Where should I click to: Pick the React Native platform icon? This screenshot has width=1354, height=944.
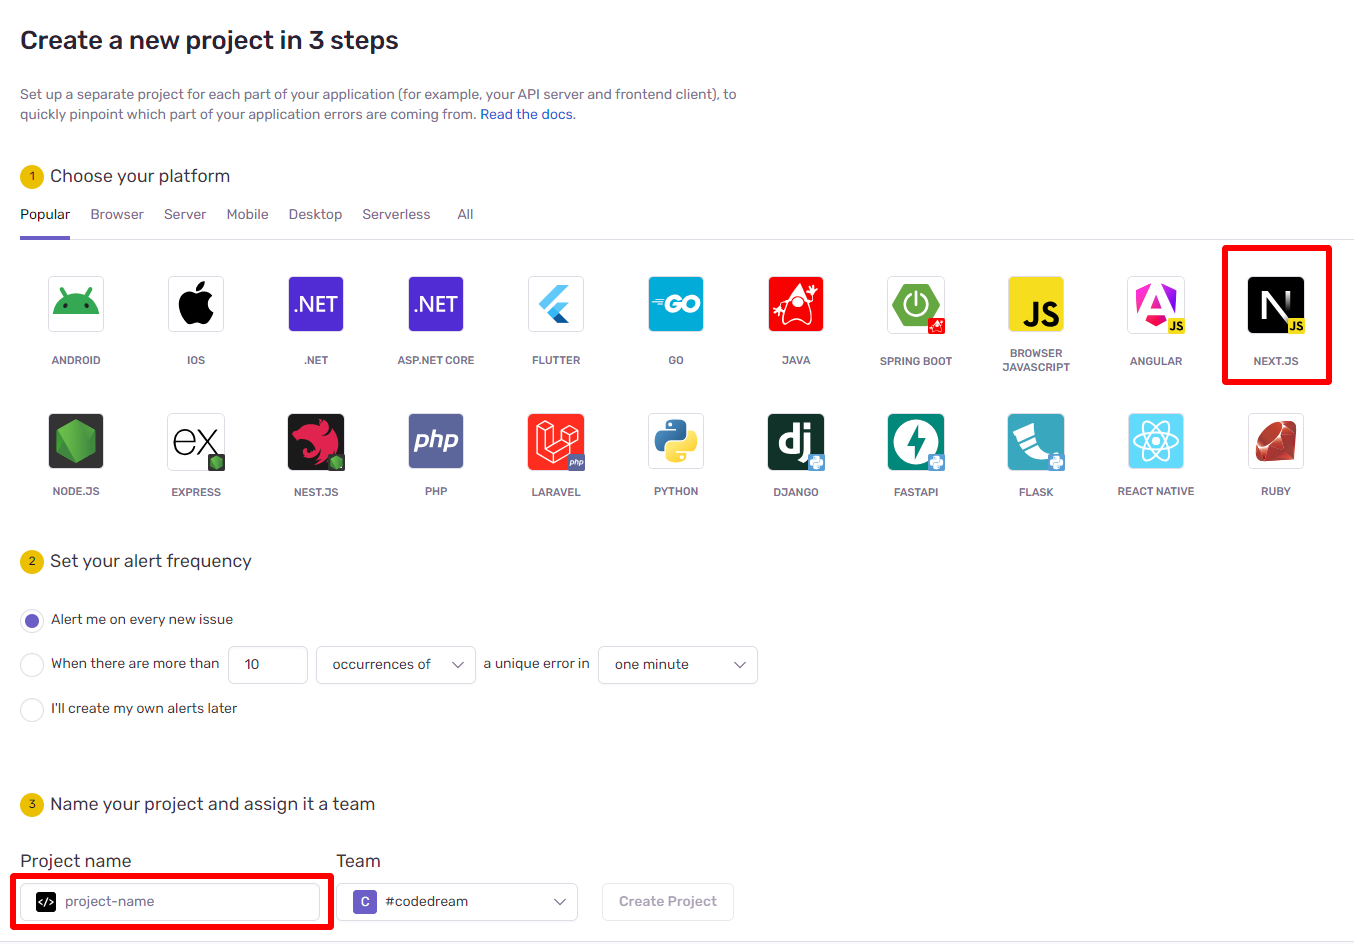(1156, 441)
